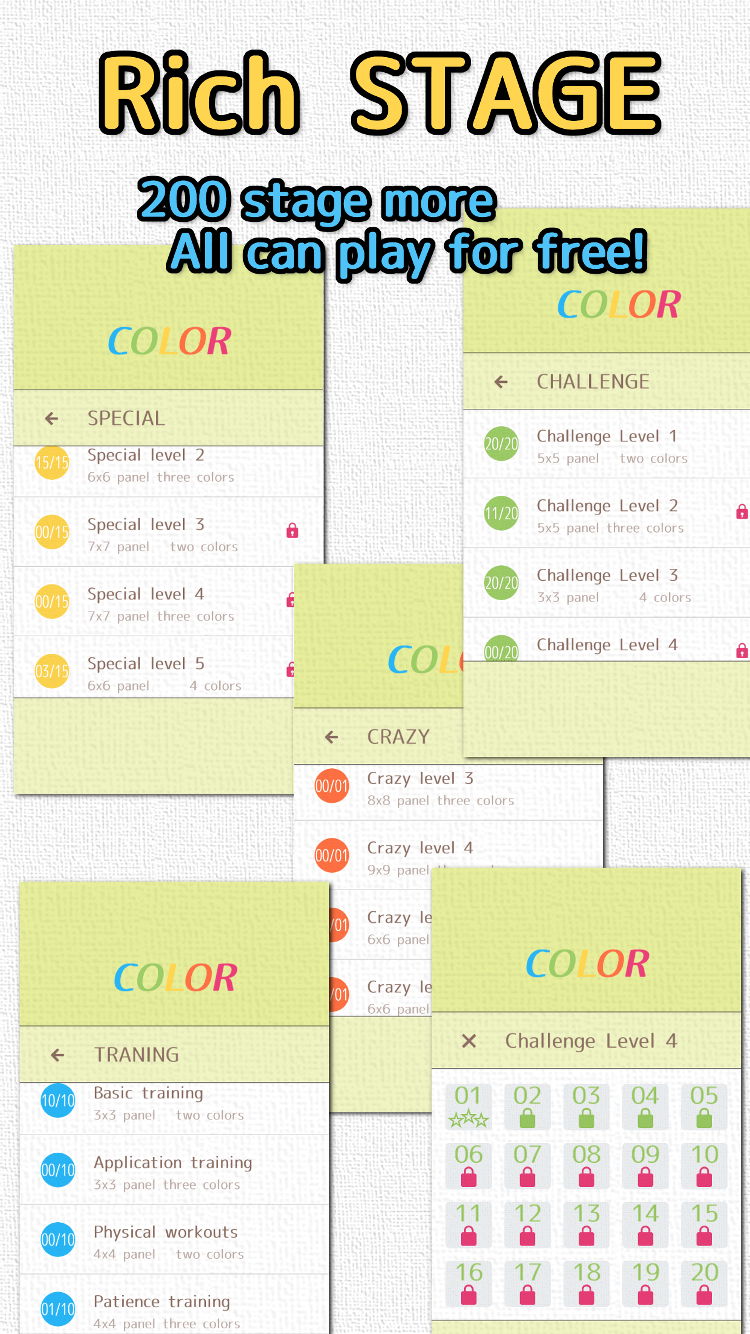
Task: Select green-locked stage 02
Action: [x=527, y=1107]
